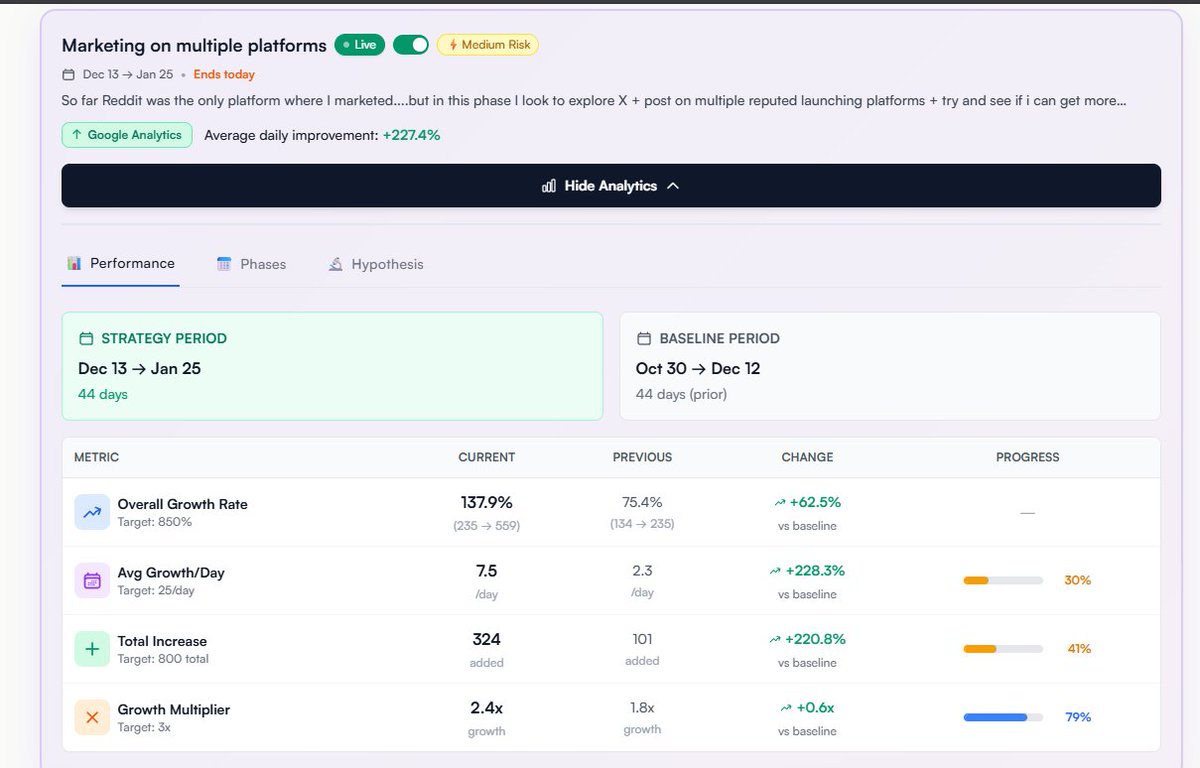Viewport: 1200px width, 768px height.
Task: Click the bar chart icon in Hide Analytics bar
Action: click(549, 186)
